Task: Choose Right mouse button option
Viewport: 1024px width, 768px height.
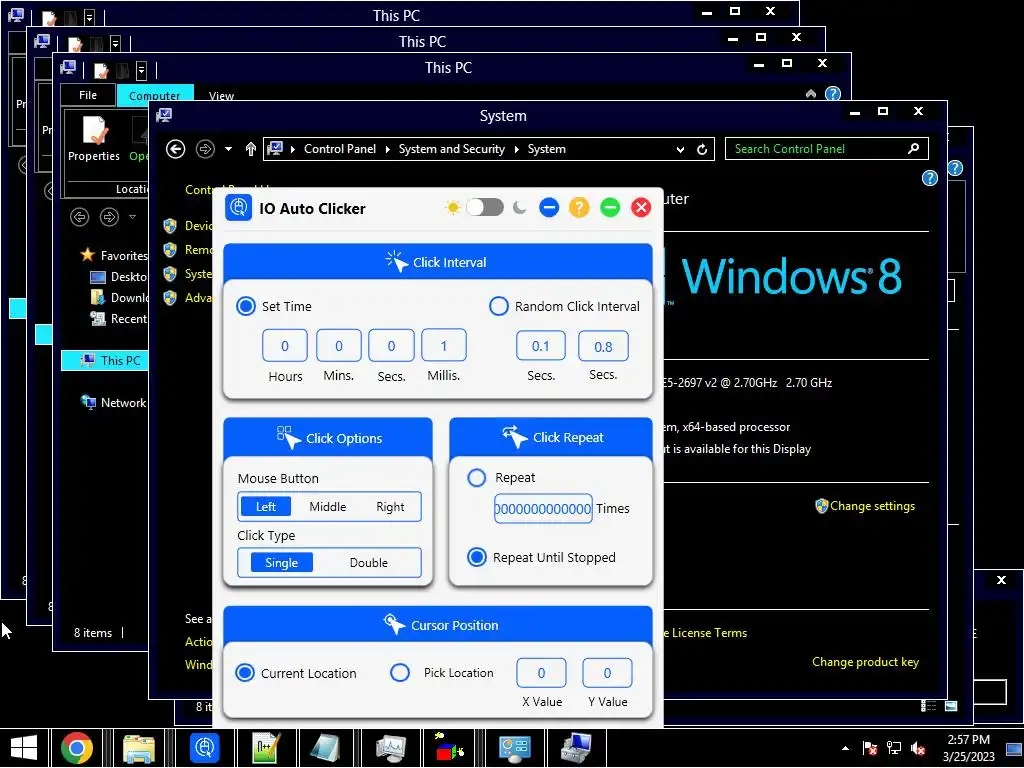Action: coord(391,507)
